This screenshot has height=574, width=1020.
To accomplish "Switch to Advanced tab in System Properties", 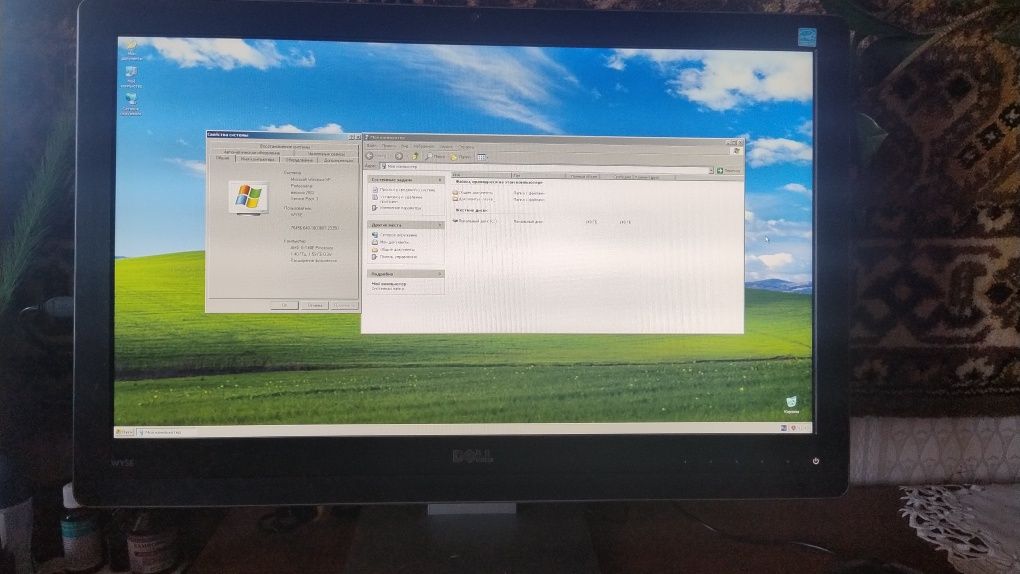I will point(338,160).
